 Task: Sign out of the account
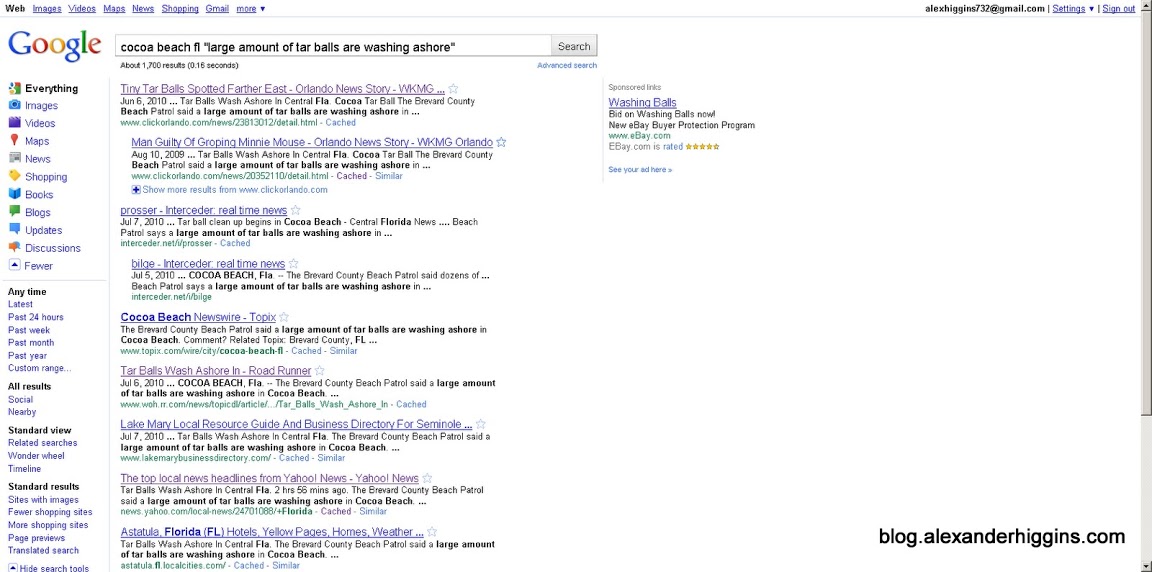pyautogui.click(x=1118, y=9)
